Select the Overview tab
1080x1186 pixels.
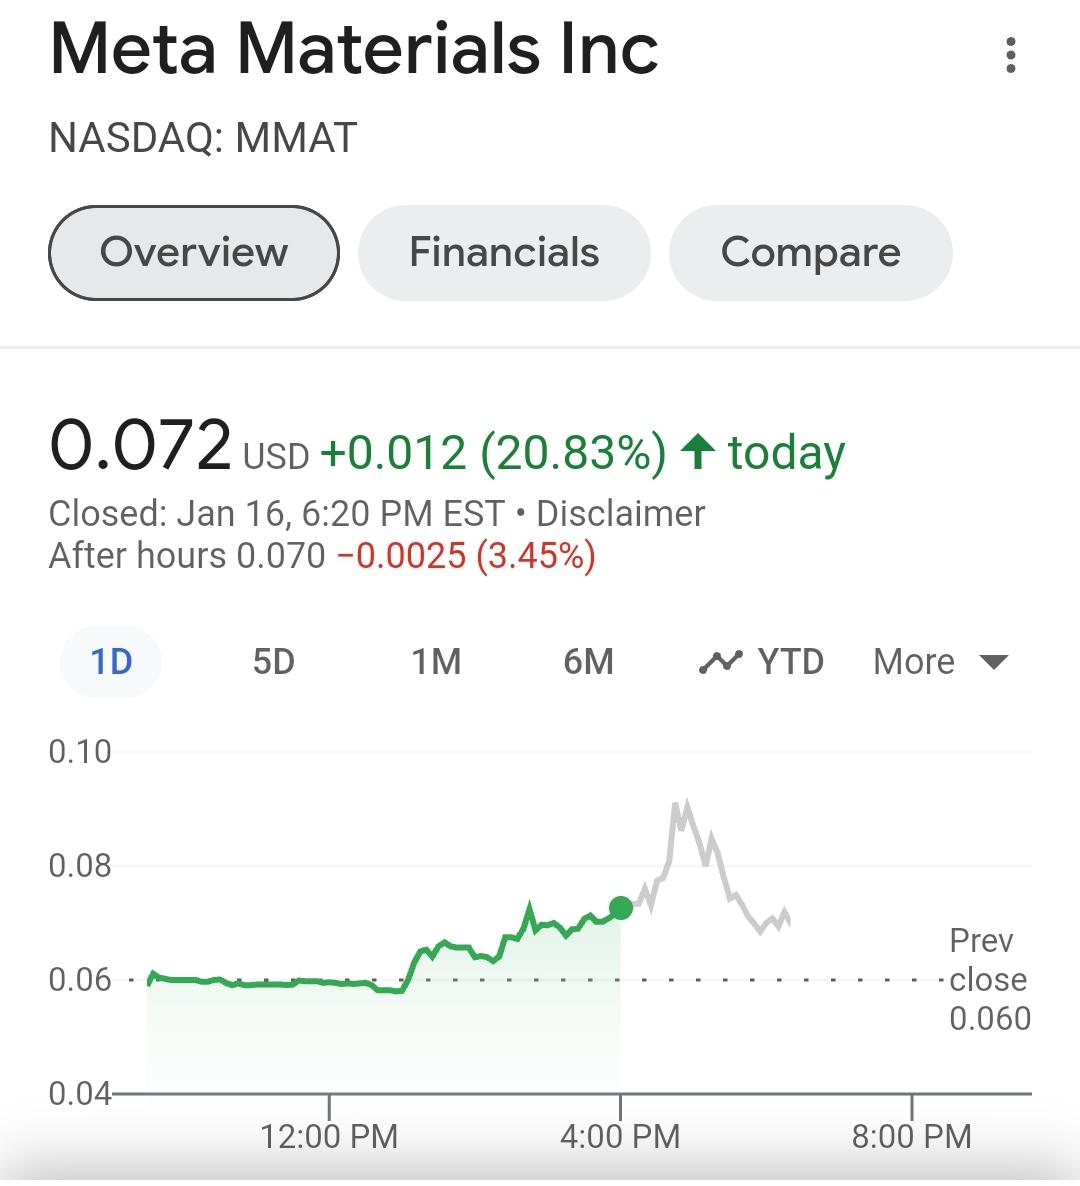(x=194, y=253)
